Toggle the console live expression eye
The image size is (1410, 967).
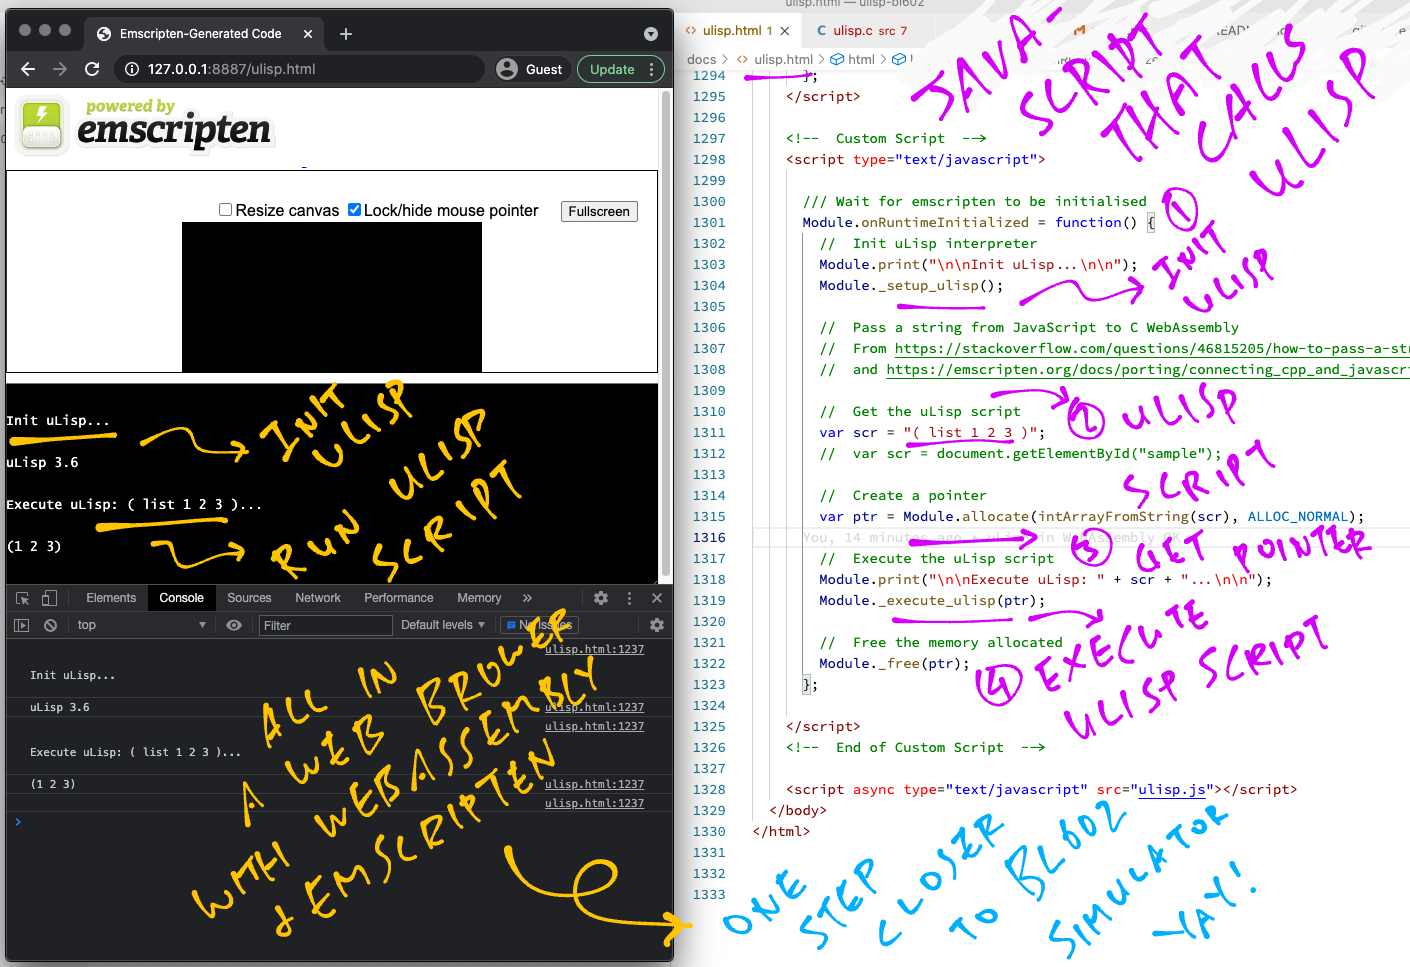click(234, 625)
